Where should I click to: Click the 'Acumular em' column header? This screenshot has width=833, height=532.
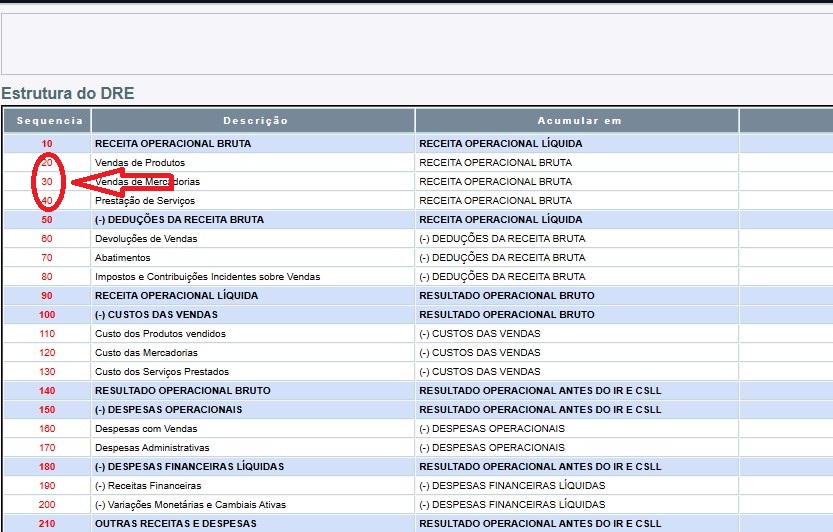point(578,121)
